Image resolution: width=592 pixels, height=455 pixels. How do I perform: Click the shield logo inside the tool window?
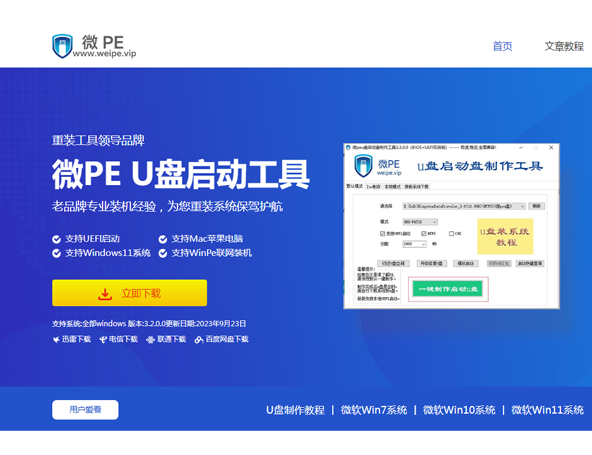(x=363, y=166)
